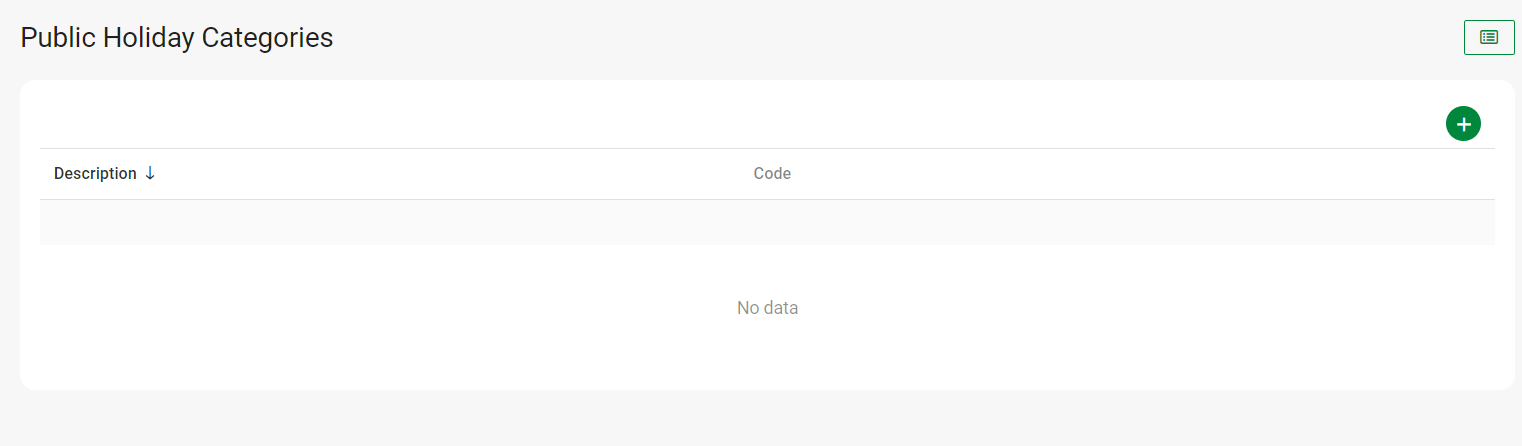Click the Description label in table header
Image resolution: width=1522 pixels, height=446 pixels.
tap(95, 174)
